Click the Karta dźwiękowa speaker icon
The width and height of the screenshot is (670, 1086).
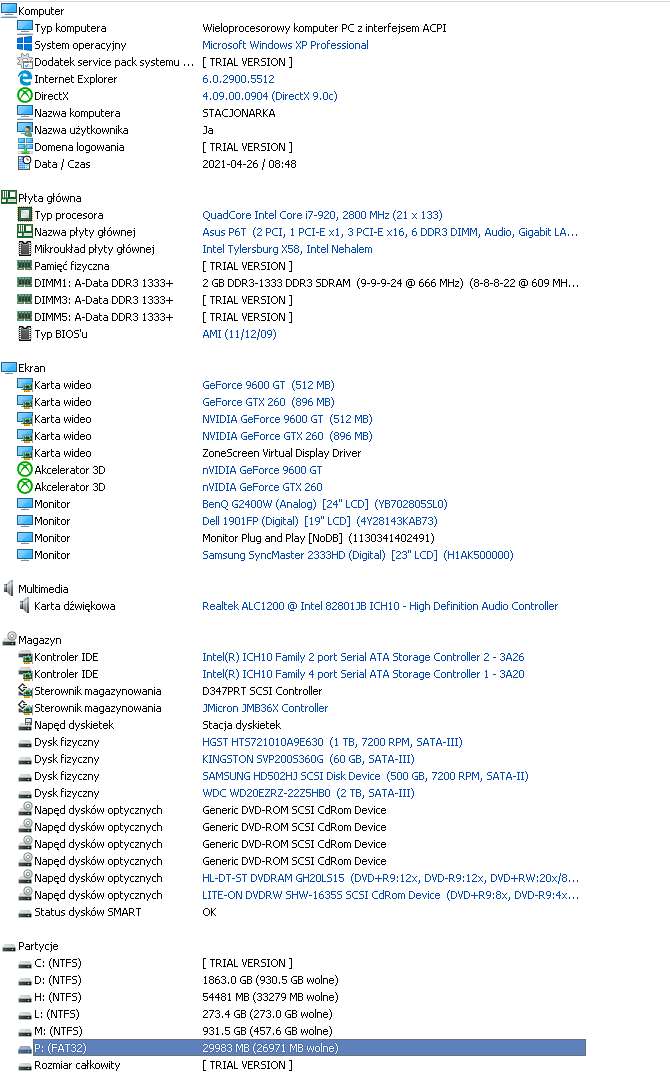tap(25, 605)
